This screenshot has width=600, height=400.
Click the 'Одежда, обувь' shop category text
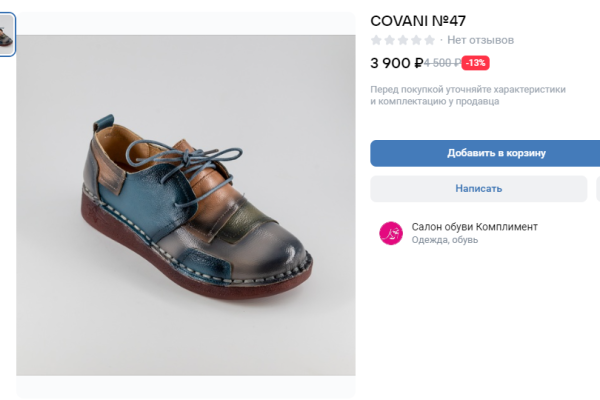pyautogui.click(x=445, y=240)
